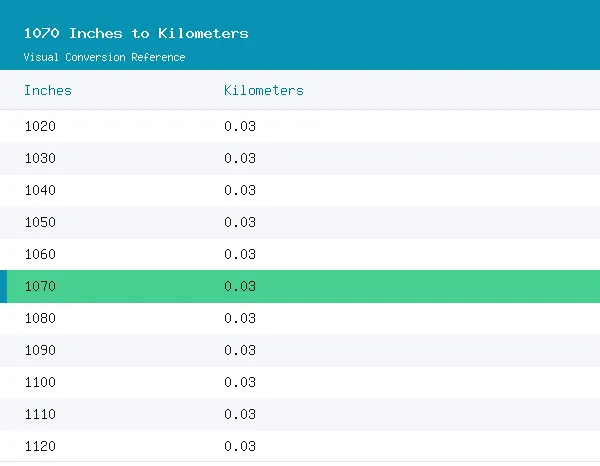Select the 0.03 value in the 1030 row

pyautogui.click(x=240, y=158)
